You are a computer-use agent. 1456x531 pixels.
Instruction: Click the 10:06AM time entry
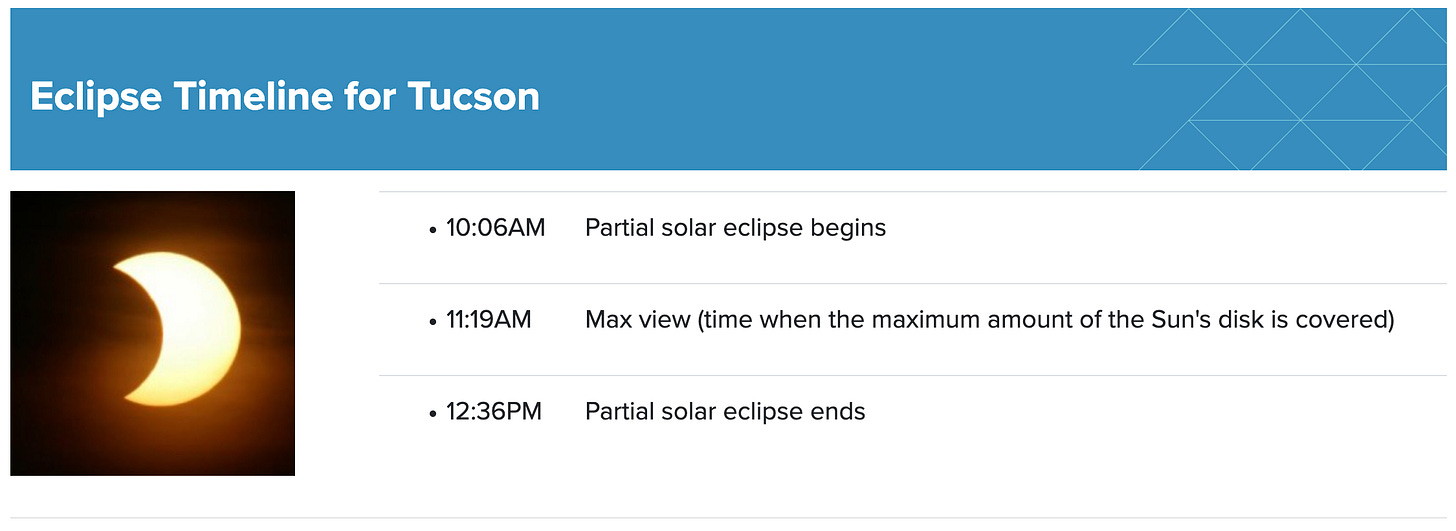tap(496, 228)
